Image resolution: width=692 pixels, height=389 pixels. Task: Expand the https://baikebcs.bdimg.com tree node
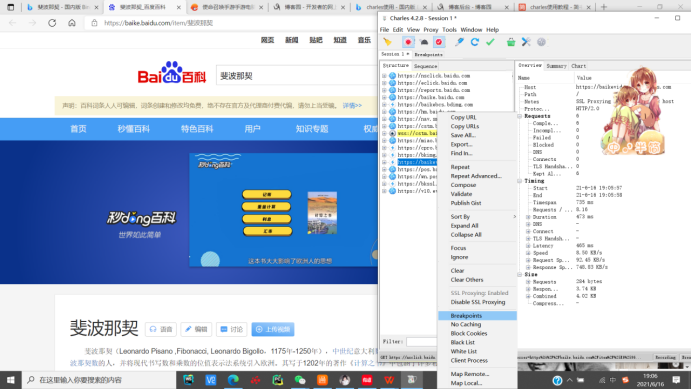point(384,105)
